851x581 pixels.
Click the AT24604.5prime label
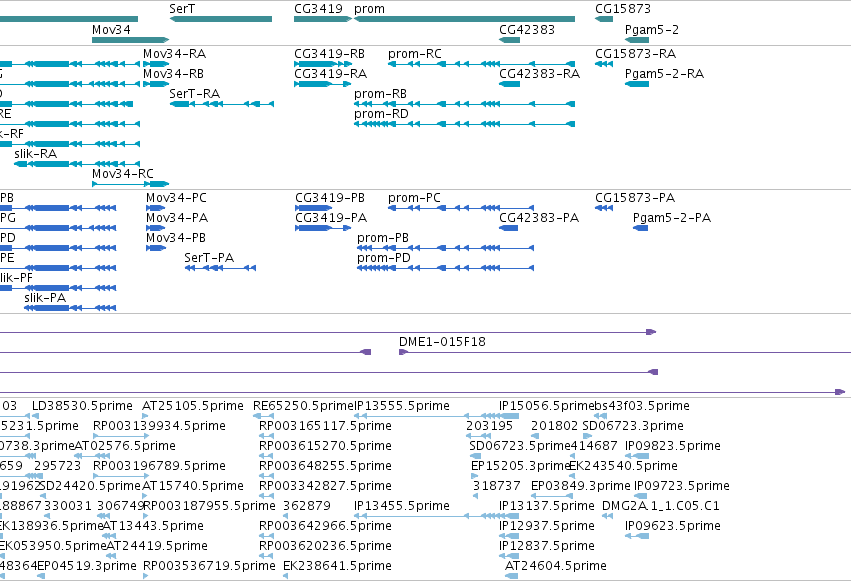(556, 566)
